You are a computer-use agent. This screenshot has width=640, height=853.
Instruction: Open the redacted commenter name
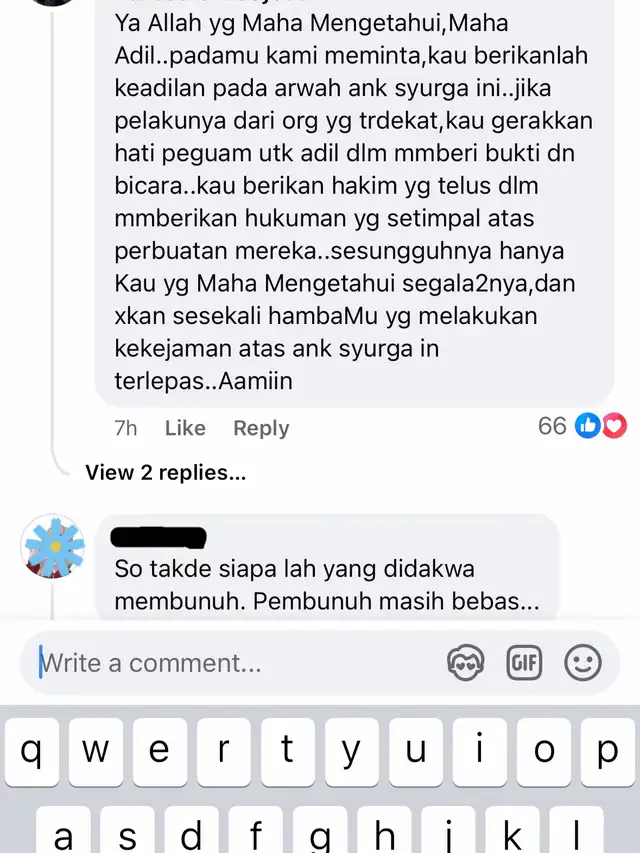click(158, 537)
